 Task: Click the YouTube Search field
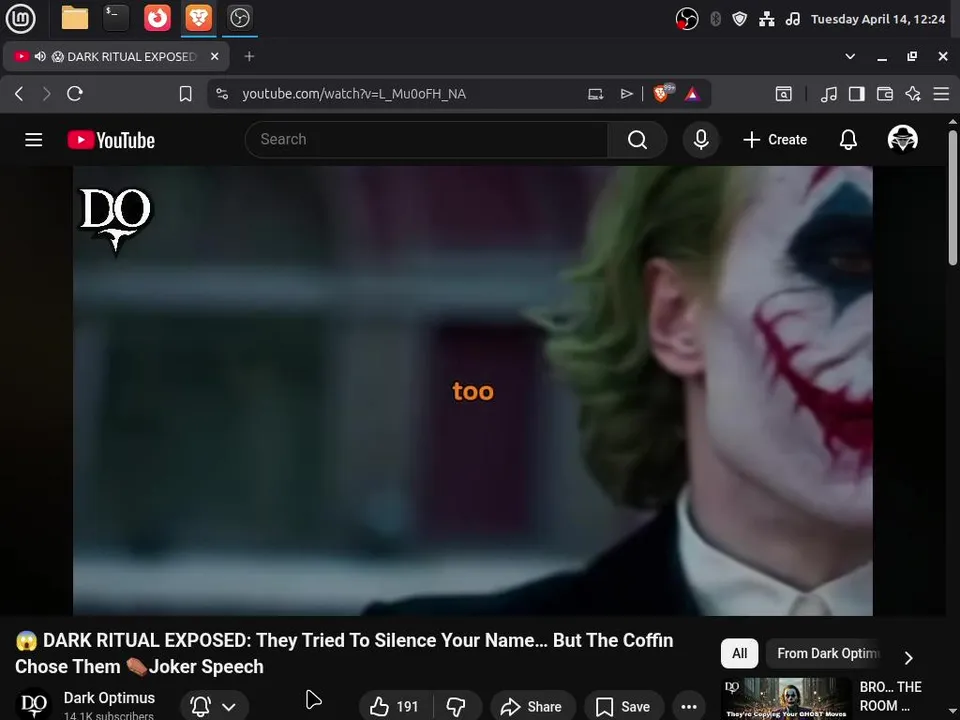click(426, 140)
